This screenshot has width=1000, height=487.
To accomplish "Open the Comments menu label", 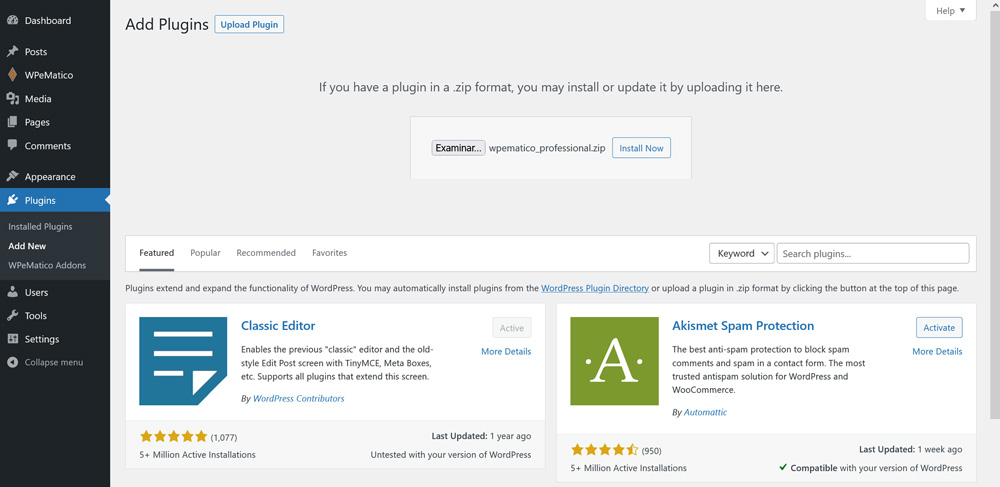I will 48,146.
